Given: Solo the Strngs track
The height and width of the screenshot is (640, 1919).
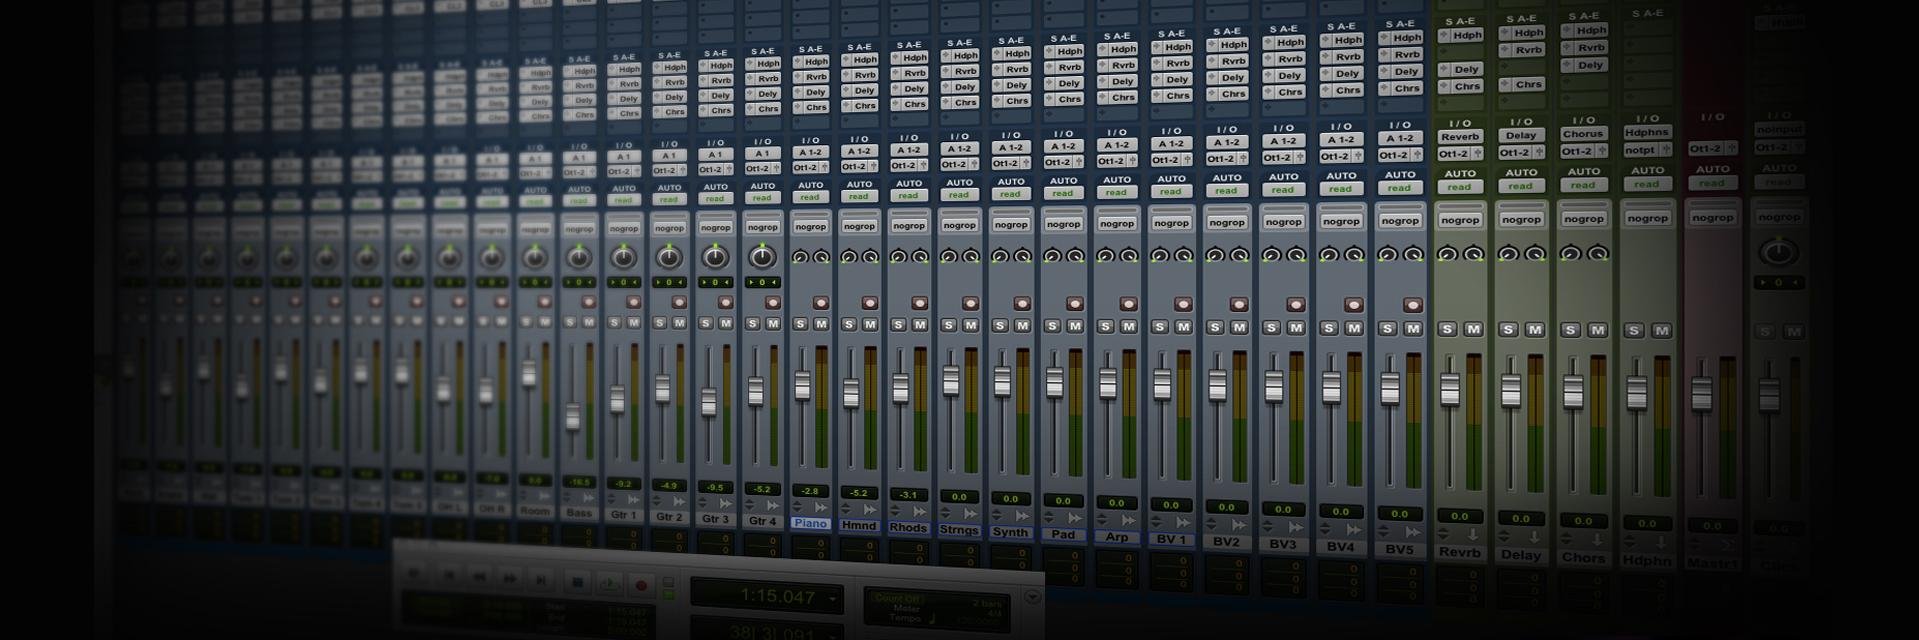Looking at the screenshot, I should tap(949, 325).
